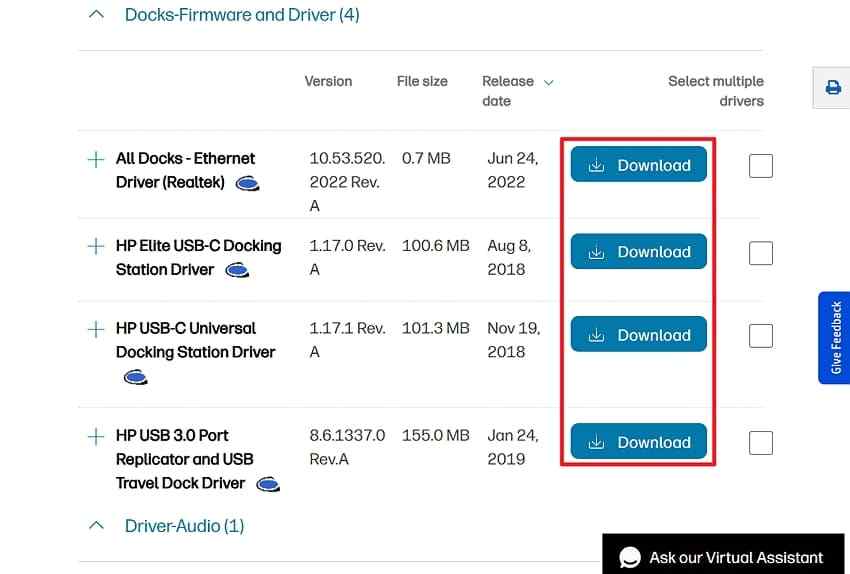This screenshot has width=850, height=574.
Task: Expand HP USB-C Universal Docking Station Driver plus sign
Action: pyautogui.click(x=96, y=329)
